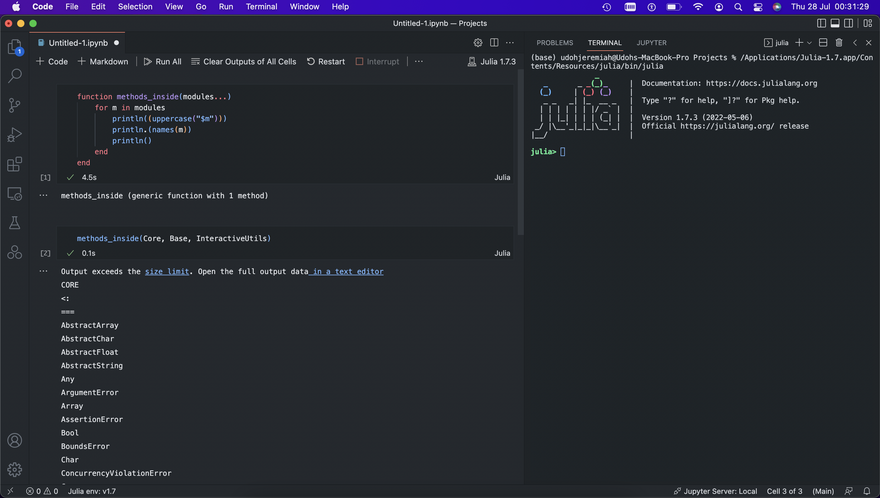Click the split editor icon
The width and height of the screenshot is (880, 498).
(494, 43)
